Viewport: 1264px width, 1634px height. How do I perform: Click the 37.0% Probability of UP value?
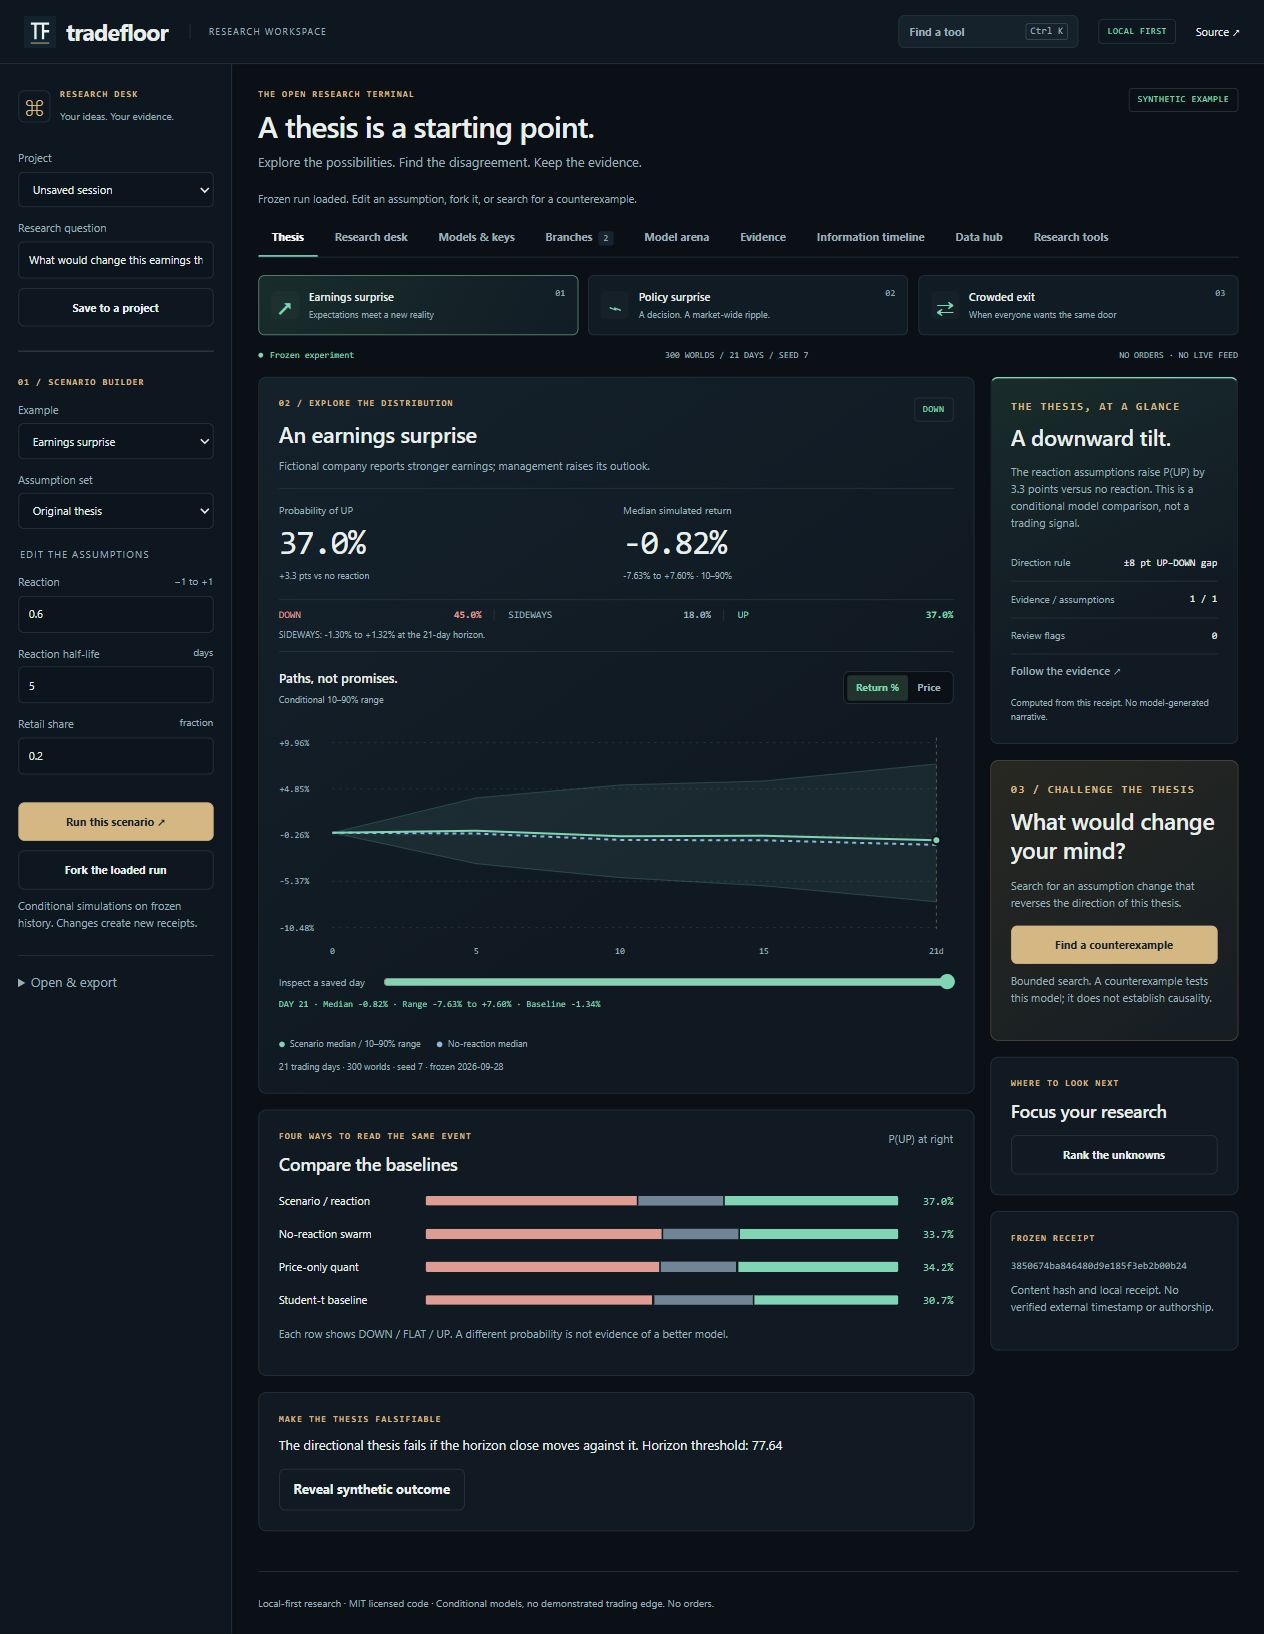tap(322, 543)
